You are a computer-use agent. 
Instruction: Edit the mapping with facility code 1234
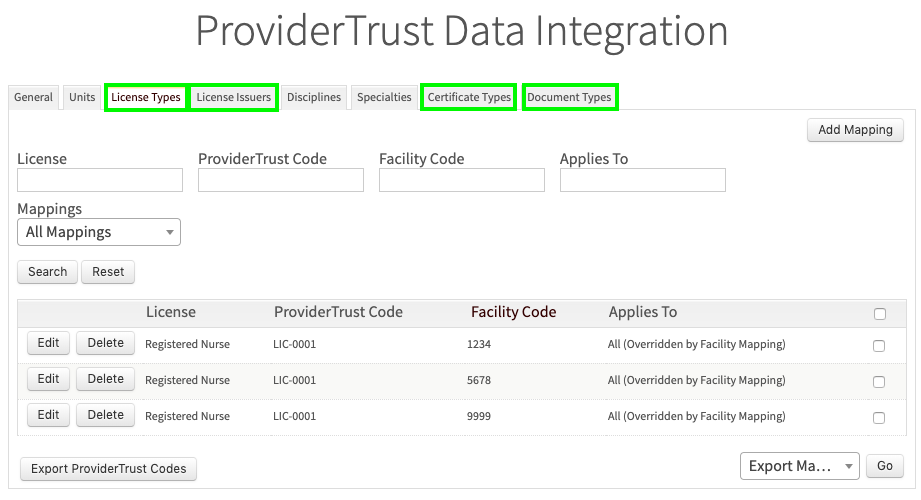[48, 343]
